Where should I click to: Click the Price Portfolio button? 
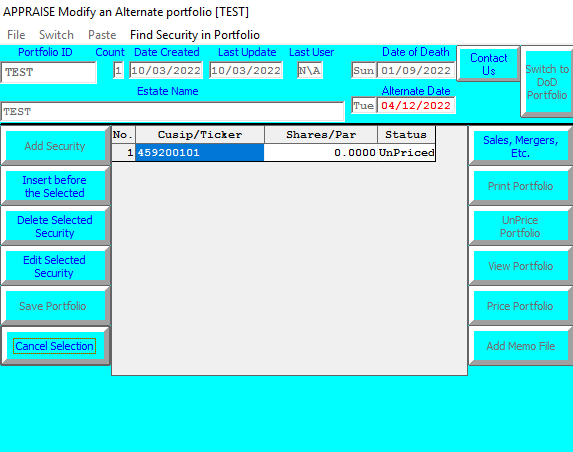click(x=520, y=306)
